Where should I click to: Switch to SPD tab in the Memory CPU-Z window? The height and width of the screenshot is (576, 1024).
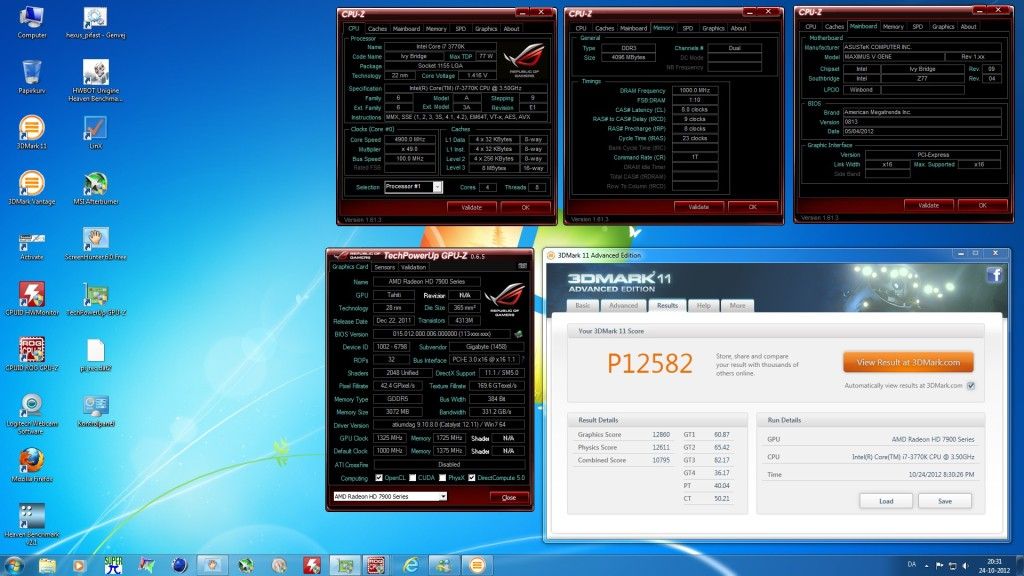[x=687, y=28]
